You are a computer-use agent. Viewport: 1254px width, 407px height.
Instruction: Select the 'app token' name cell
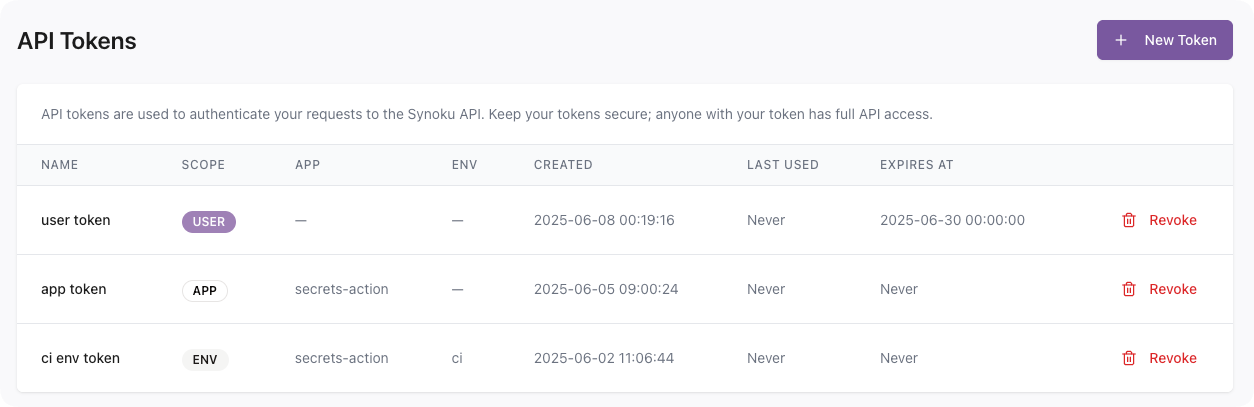[74, 289]
